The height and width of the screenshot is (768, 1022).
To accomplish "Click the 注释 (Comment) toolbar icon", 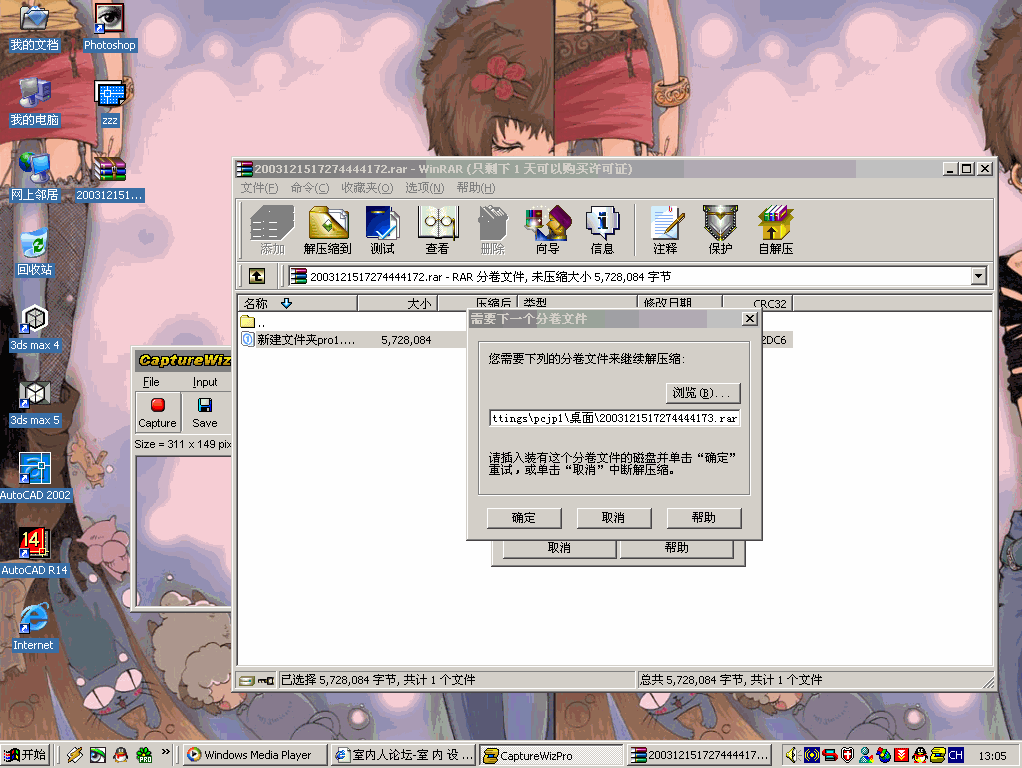I will coord(665,229).
